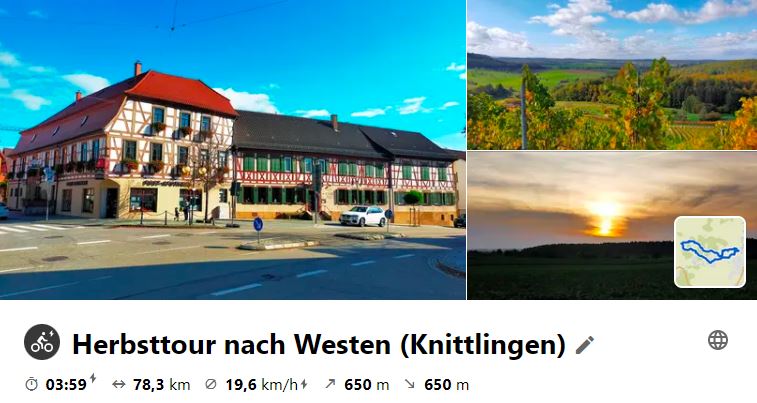This screenshot has height=403, width=757.
Task: Open the vineyard landscape photo
Action: (612, 75)
